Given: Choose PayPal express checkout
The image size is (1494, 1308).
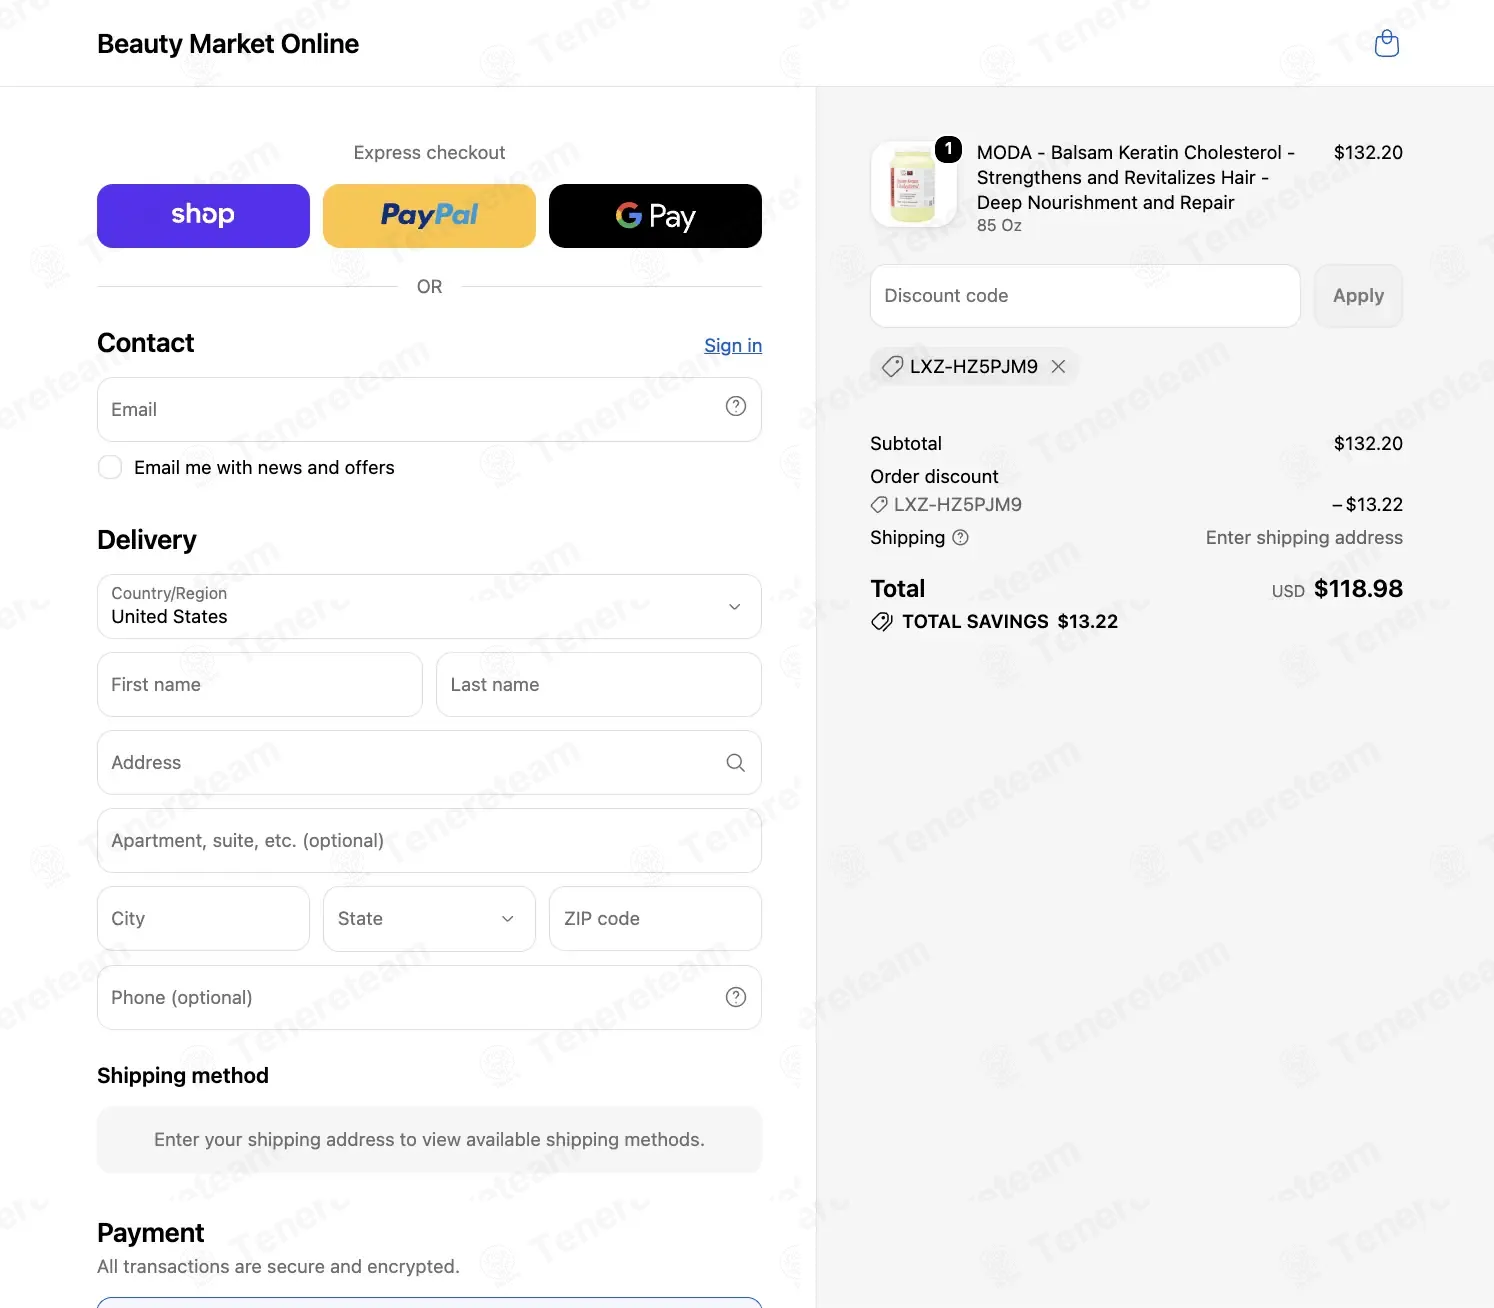Looking at the screenshot, I should [x=429, y=216].
